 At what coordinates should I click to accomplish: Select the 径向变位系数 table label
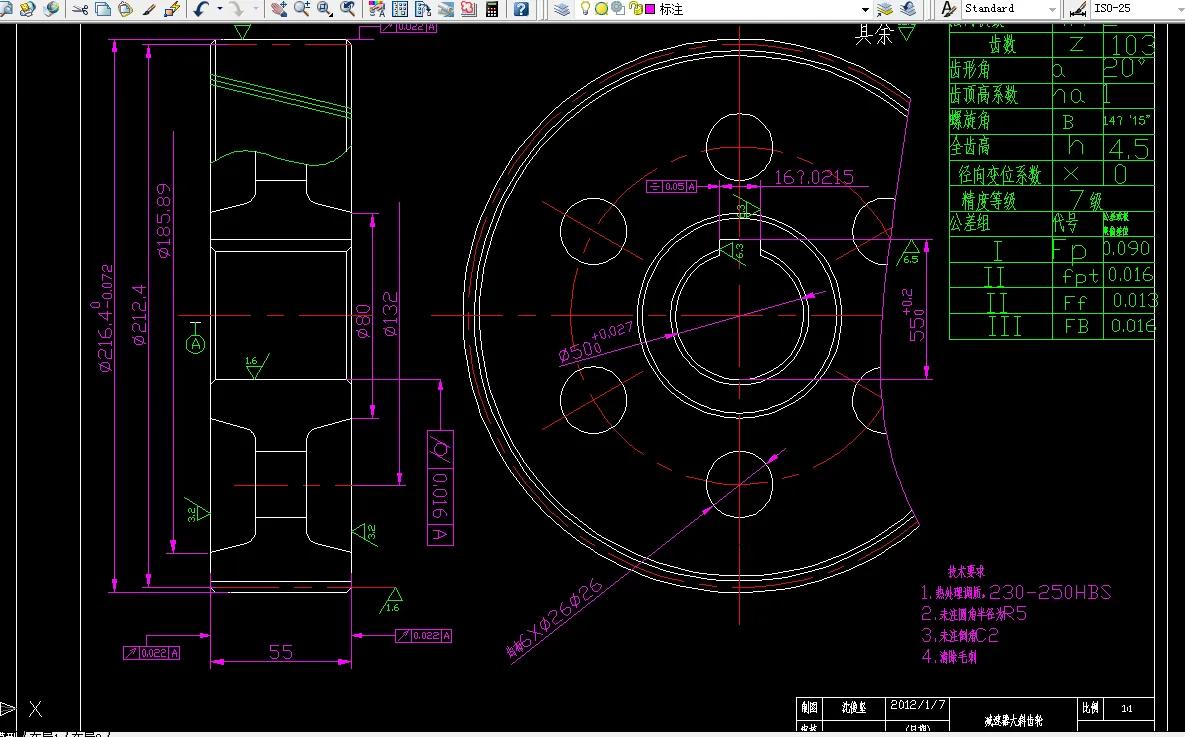click(1000, 175)
